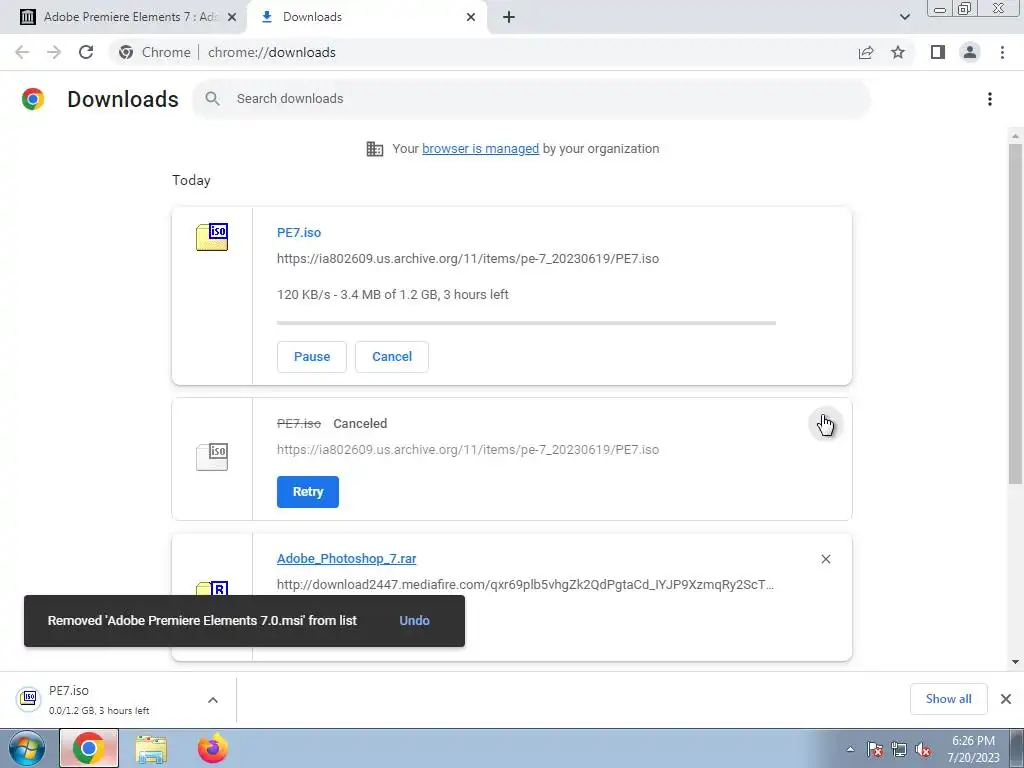Show hidden system tray icons

pos(850,749)
